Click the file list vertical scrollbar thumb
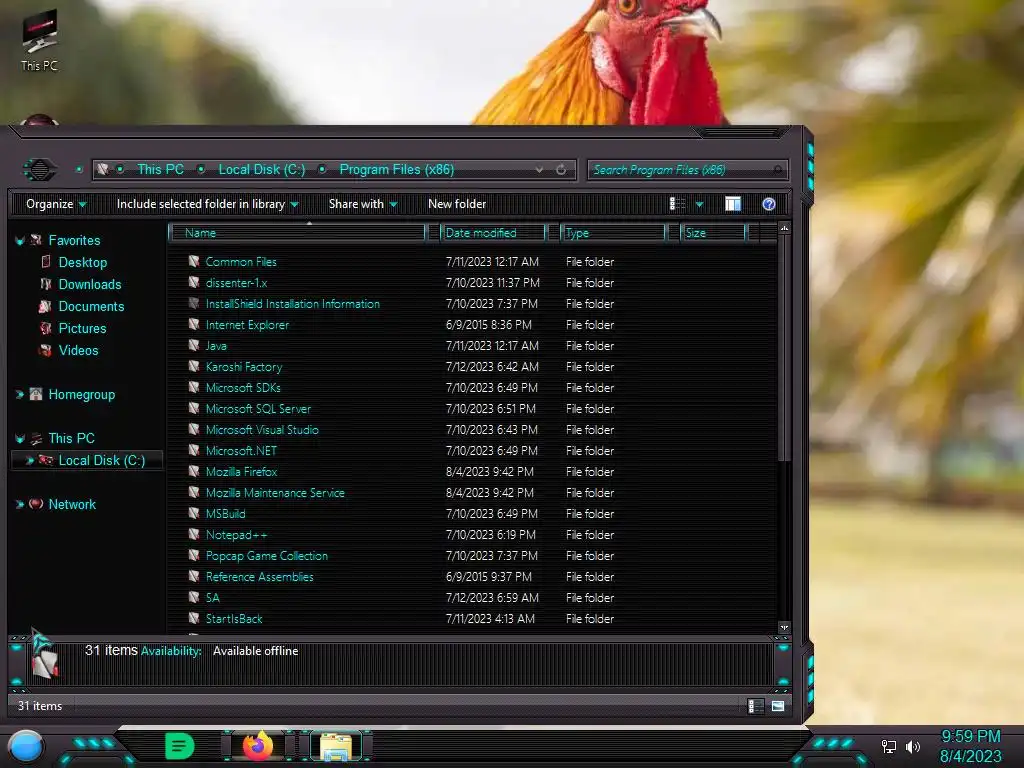The width and height of the screenshot is (1024, 768). (x=784, y=347)
